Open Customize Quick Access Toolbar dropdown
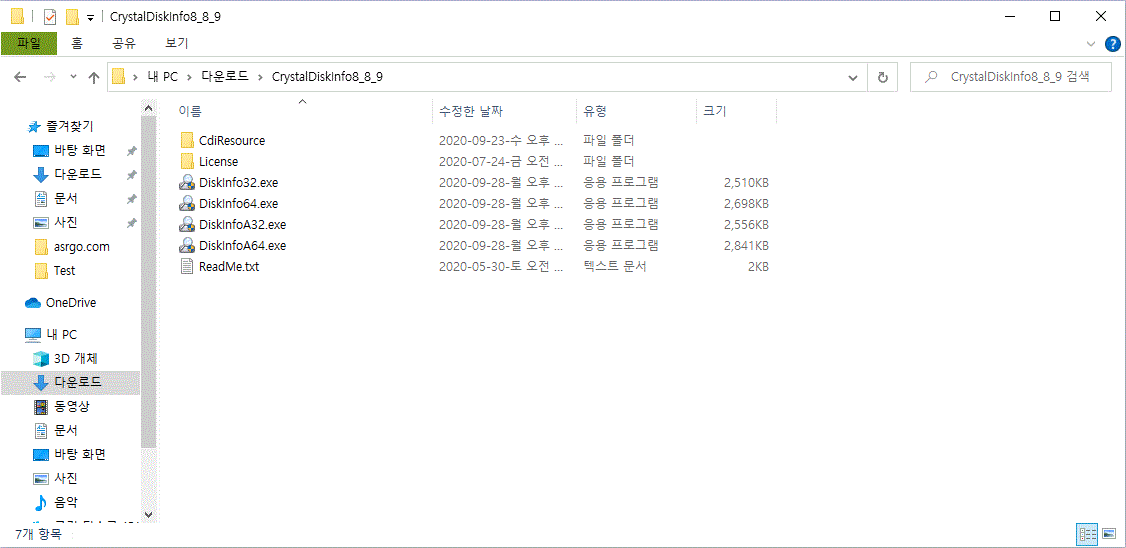Image resolution: width=1126 pixels, height=548 pixels. pos(90,17)
